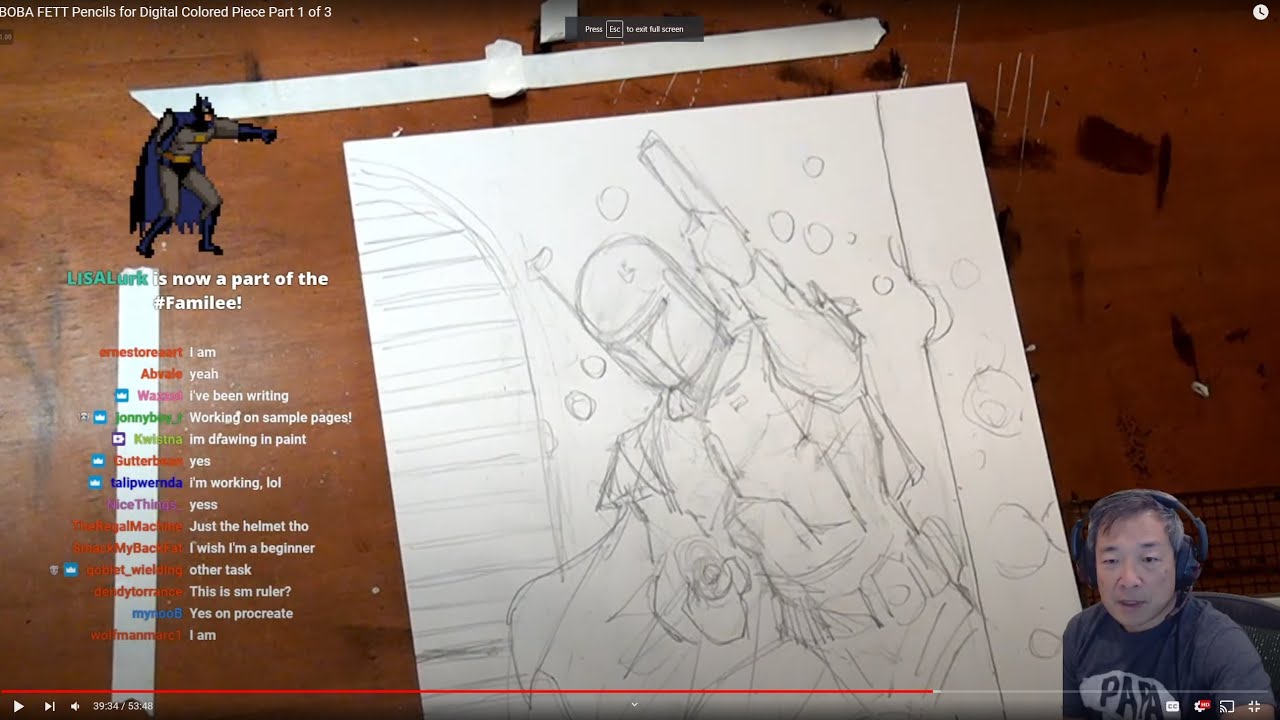
Task: Mute the video with the speaker icon
Action: (x=75, y=706)
